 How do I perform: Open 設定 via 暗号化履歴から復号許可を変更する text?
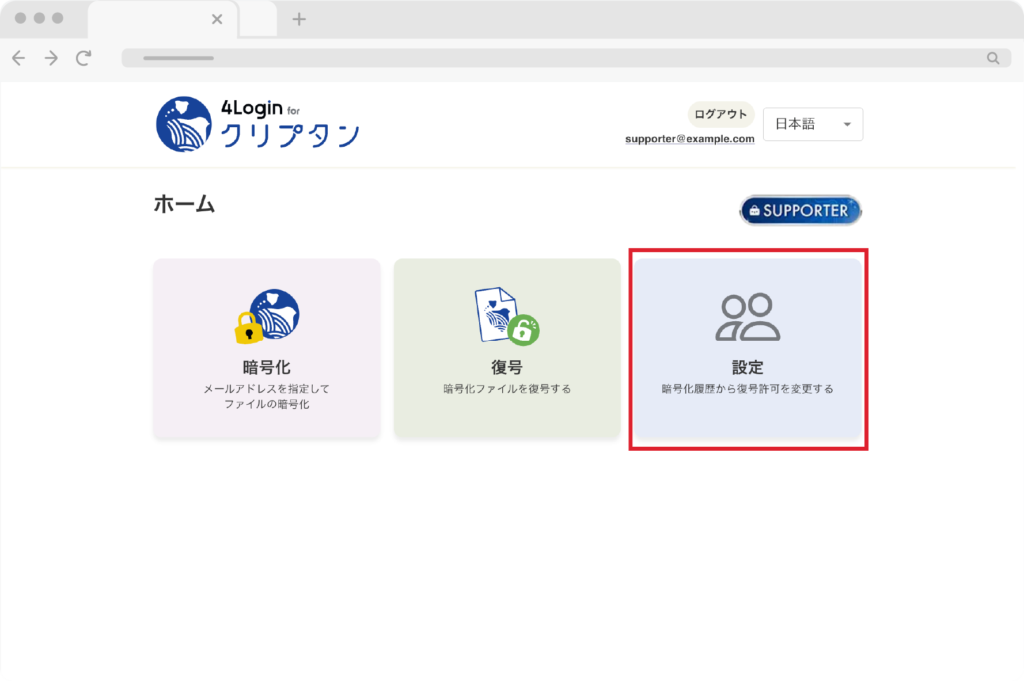(747, 388)
